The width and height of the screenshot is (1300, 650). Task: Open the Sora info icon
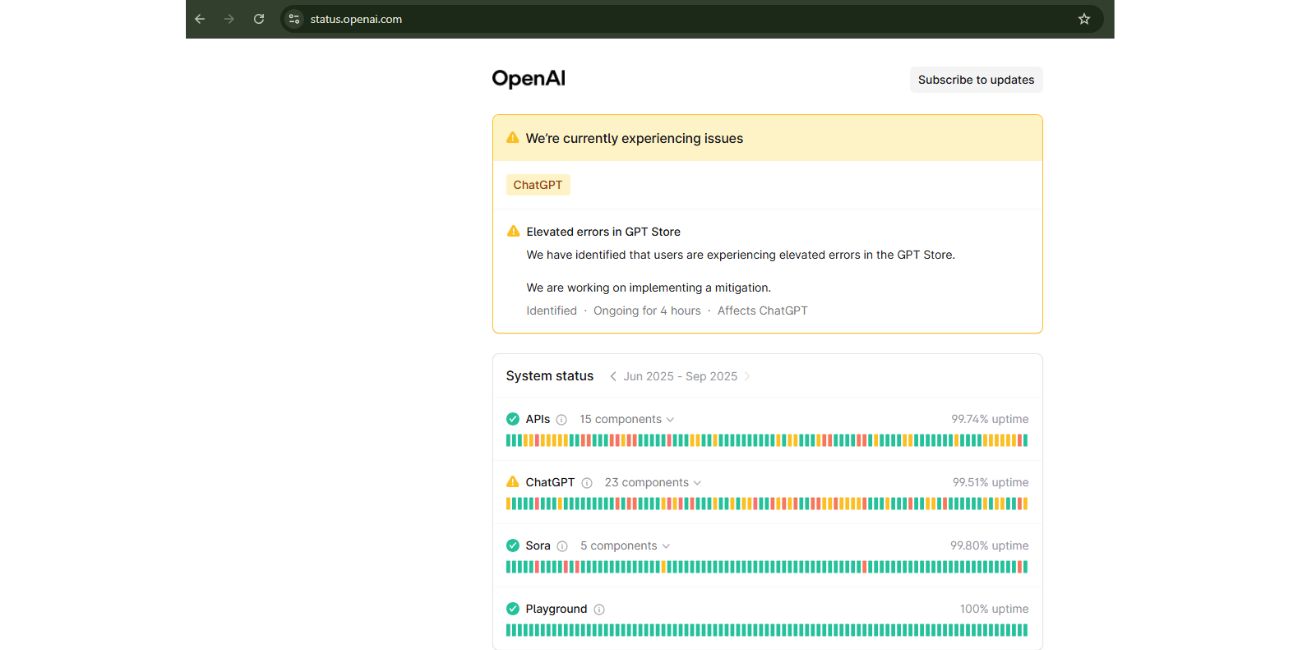pos(562,546)
